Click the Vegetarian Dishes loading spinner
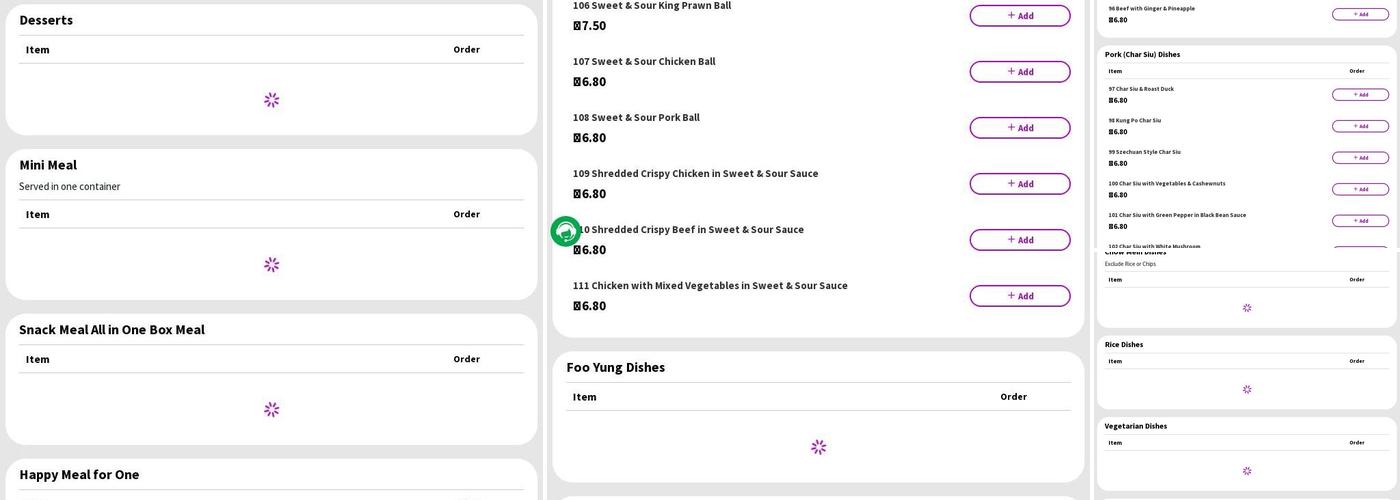Image resolution: width=1400 pixels, height=500 pixels. (x=1247, y=471)
